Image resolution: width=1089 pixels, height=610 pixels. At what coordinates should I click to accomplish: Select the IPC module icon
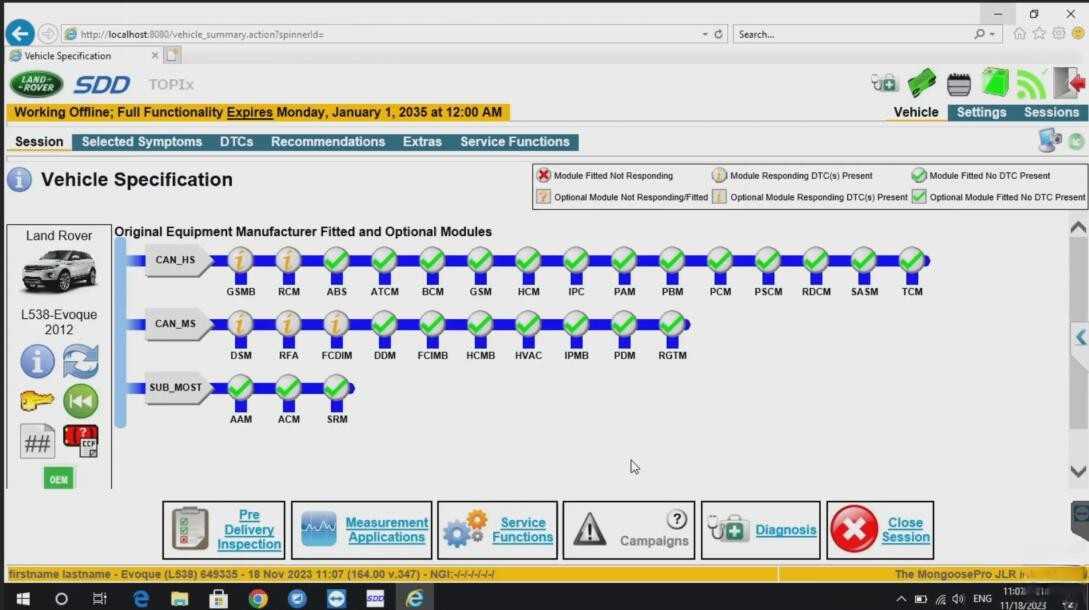click(576, 261)
